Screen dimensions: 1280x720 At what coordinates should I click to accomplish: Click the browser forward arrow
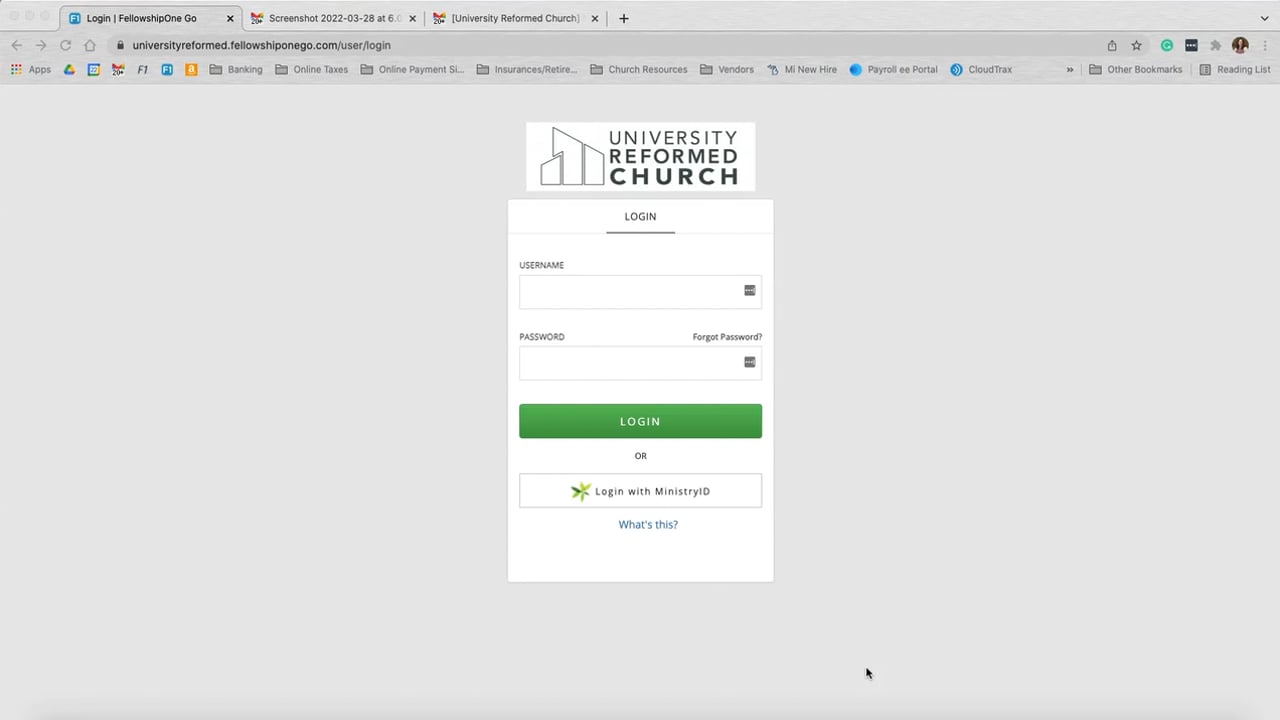point(41,45)
